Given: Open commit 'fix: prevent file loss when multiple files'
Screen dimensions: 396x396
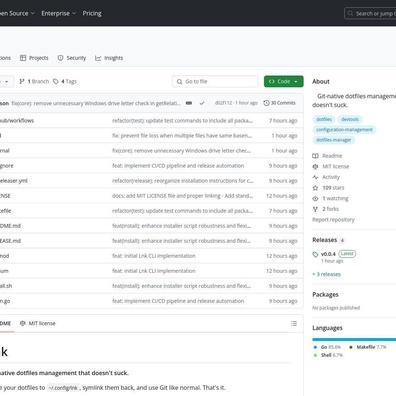Looking at the screenshot, I should coord(182,136).
